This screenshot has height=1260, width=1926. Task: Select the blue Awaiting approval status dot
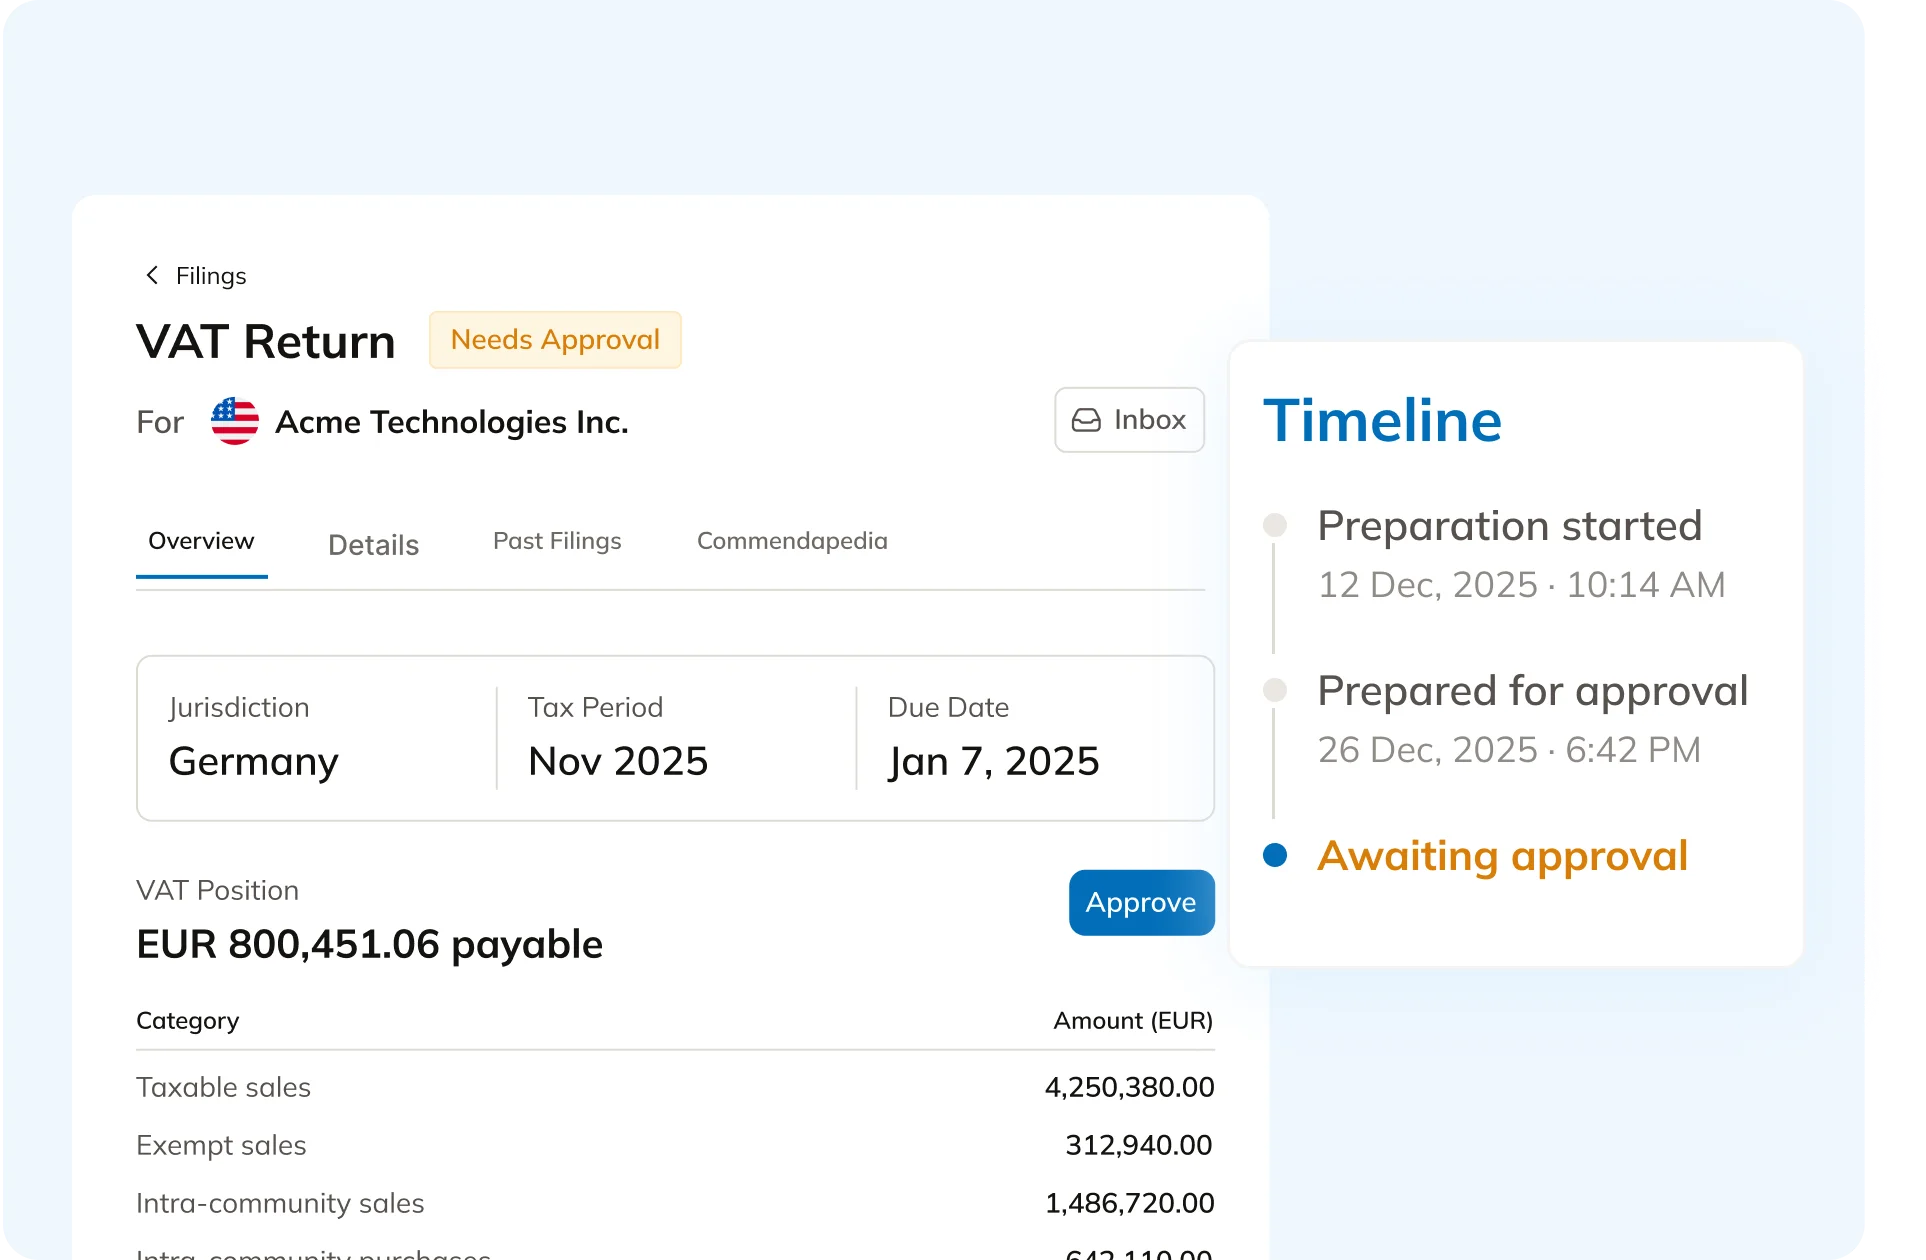click(x=1274, y=855)
